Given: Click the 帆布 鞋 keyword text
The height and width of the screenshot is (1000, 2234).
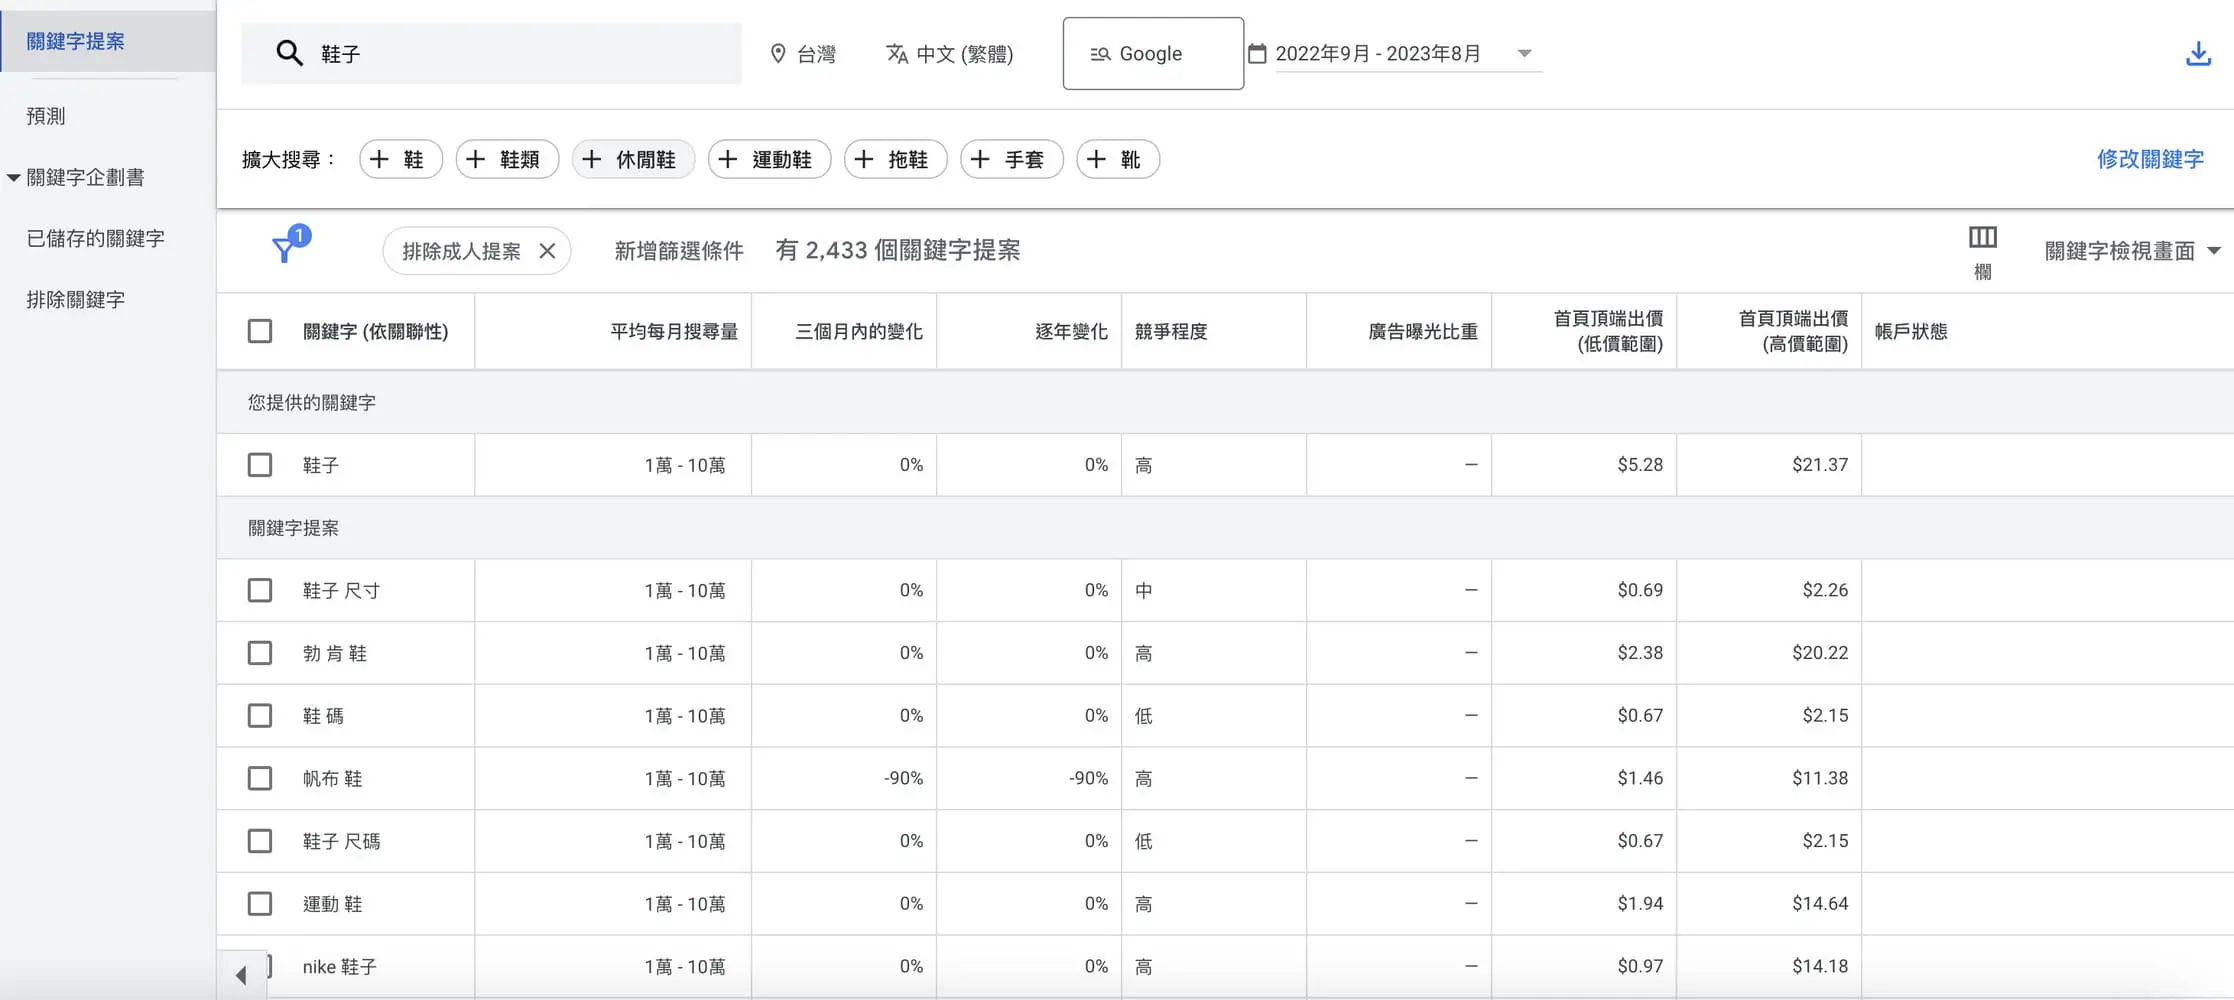Looking at the screenshot, I should coord(333,778).
